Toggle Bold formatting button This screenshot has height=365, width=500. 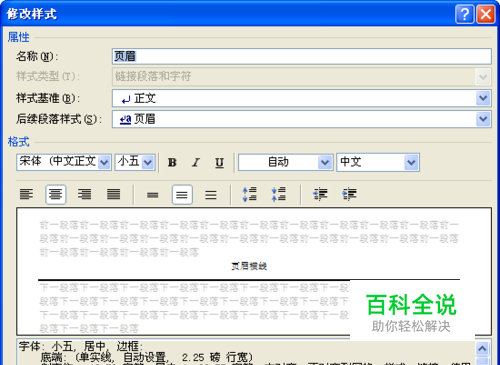click(172, 162)
